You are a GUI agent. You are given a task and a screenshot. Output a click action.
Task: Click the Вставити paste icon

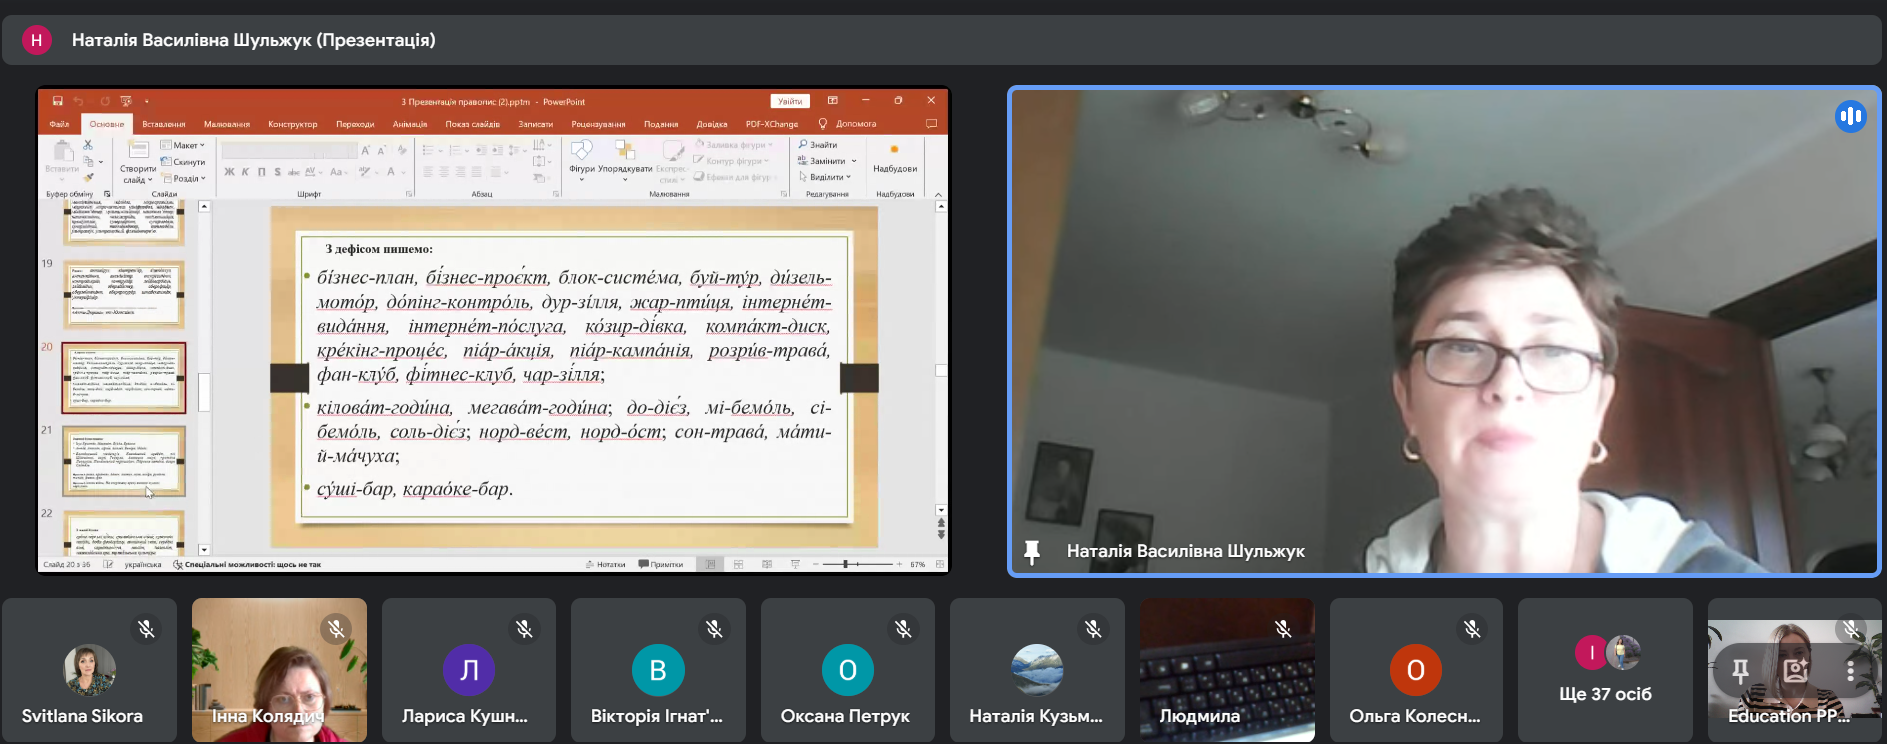click(x=62, y=152)
